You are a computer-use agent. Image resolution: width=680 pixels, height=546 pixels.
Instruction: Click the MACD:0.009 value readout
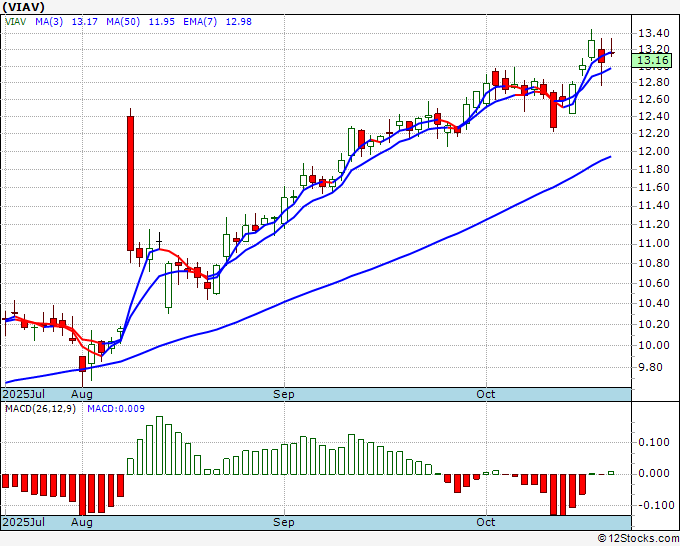coord(116,409)
